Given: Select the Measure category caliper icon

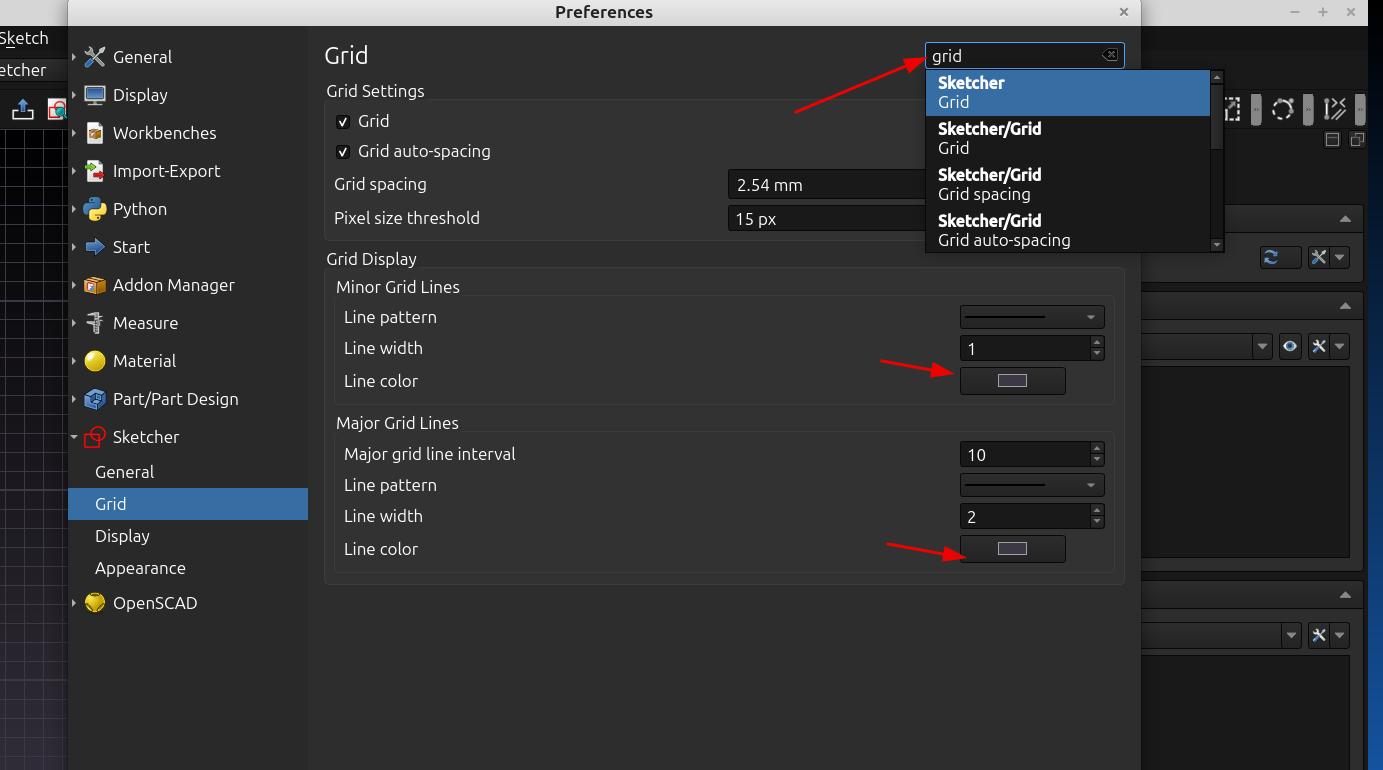Looking at the screenshot, I should (x=95, y=323).
